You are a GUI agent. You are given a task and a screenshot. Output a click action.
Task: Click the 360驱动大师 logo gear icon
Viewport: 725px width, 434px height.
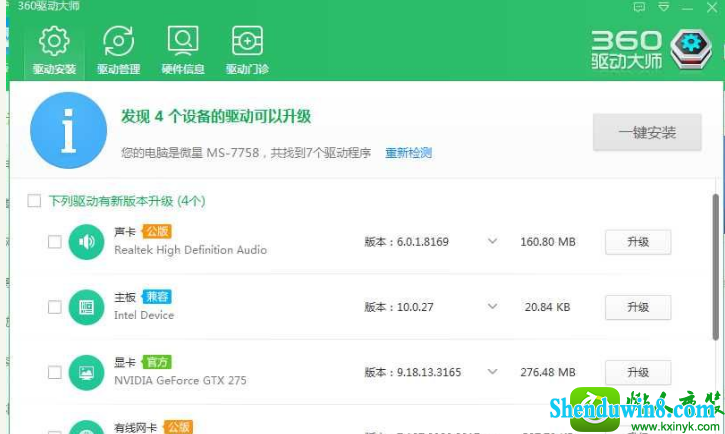pyautogui.click(x=691, y=49)
